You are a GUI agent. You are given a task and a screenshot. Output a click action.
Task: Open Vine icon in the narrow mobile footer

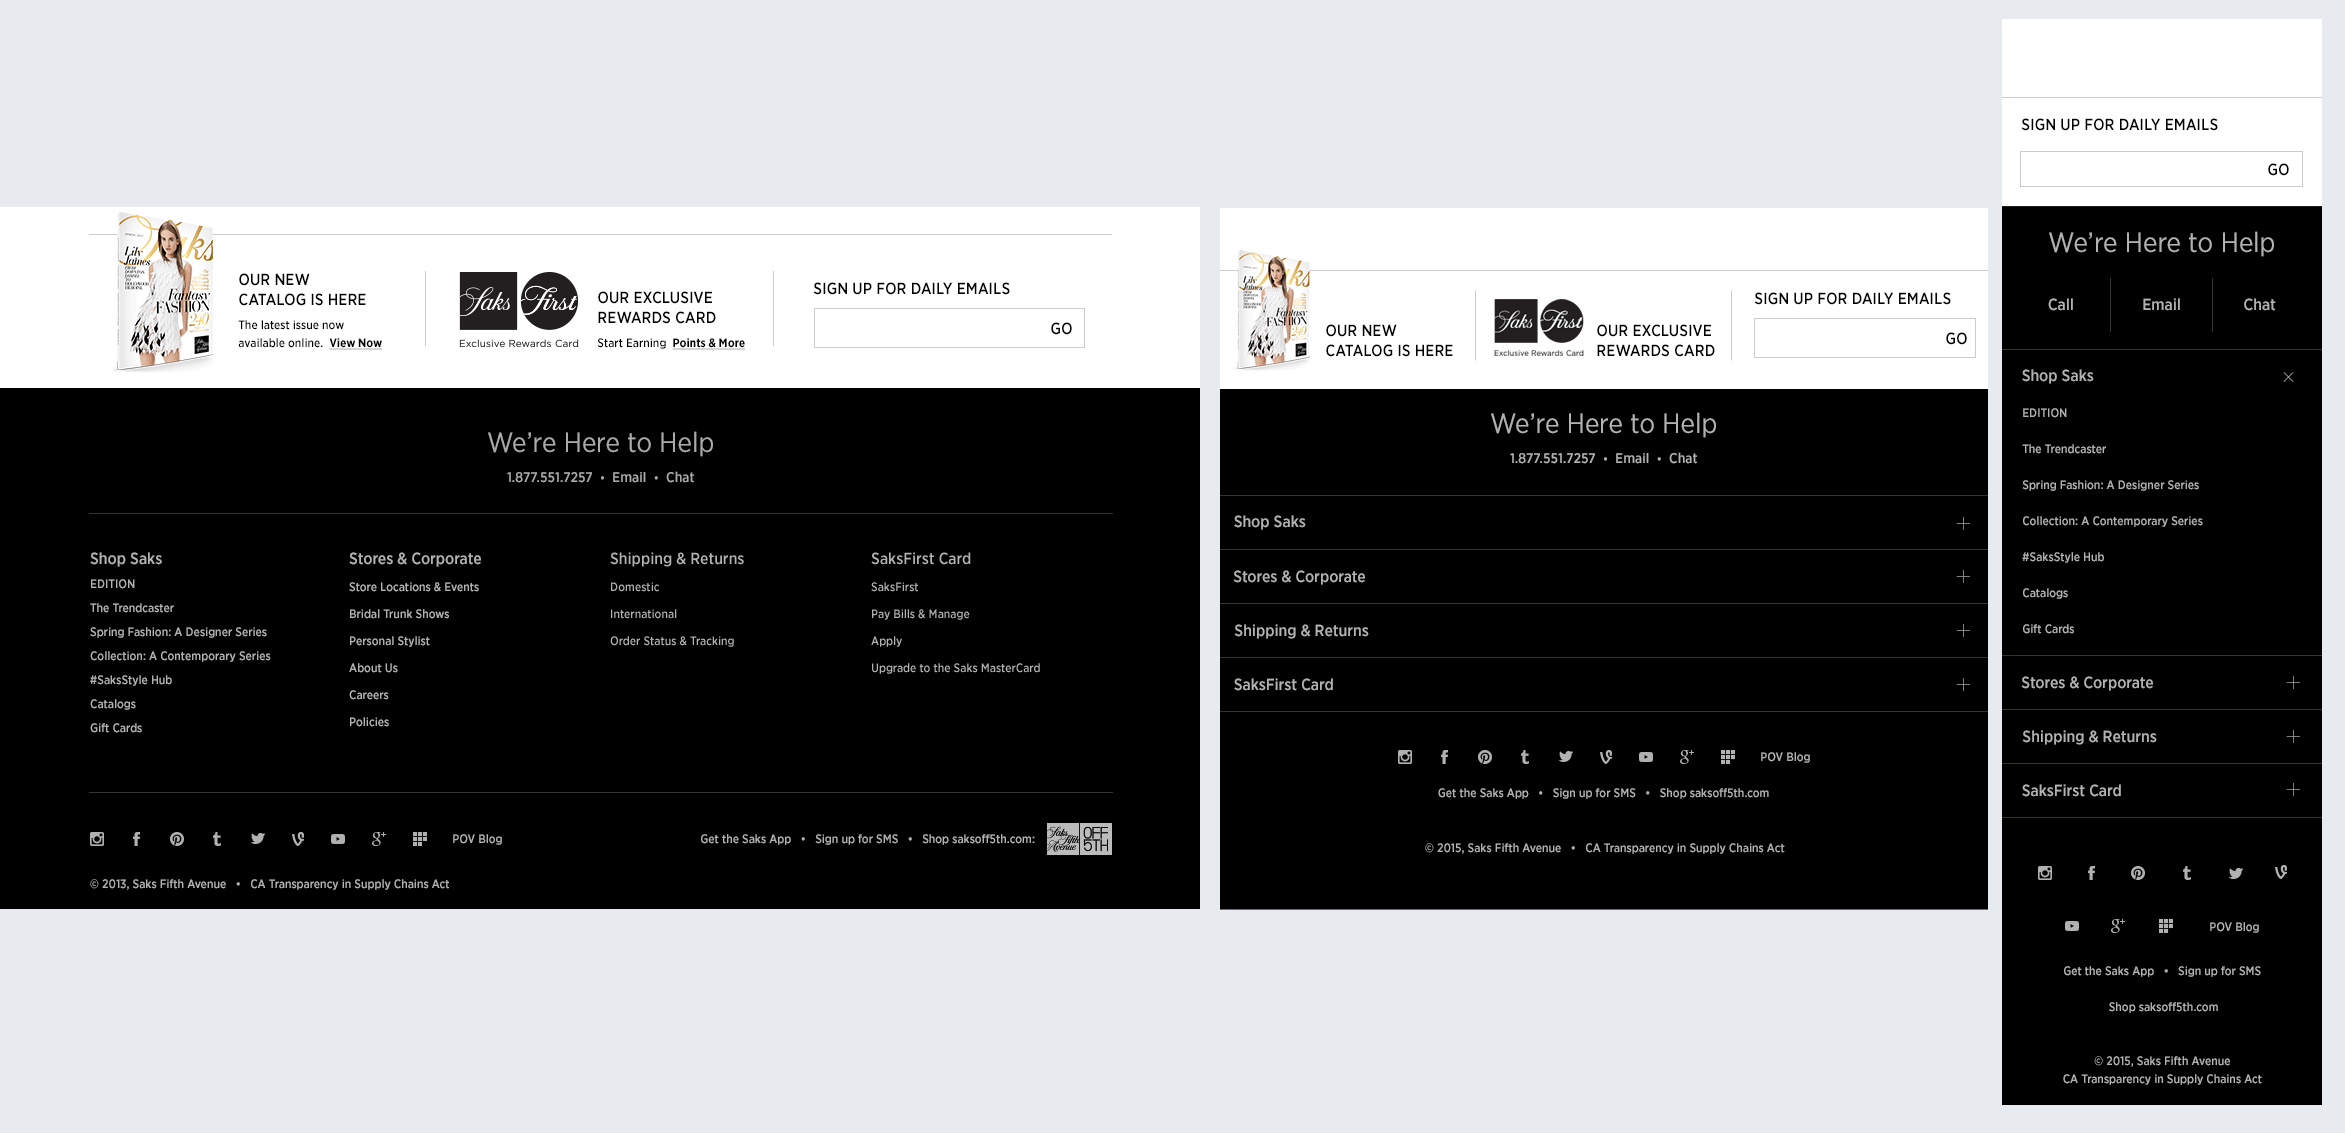click(2281, 873)
